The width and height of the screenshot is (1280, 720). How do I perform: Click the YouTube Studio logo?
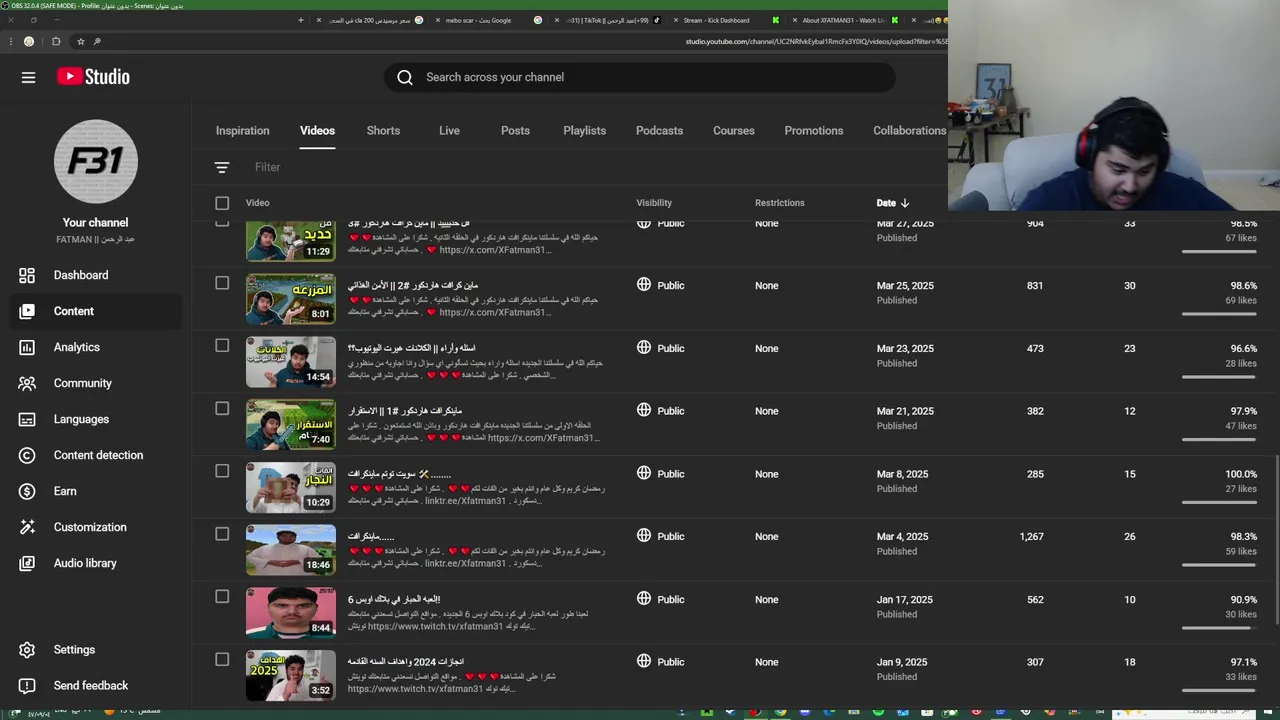pyautogui.click(x=93, y=77)
